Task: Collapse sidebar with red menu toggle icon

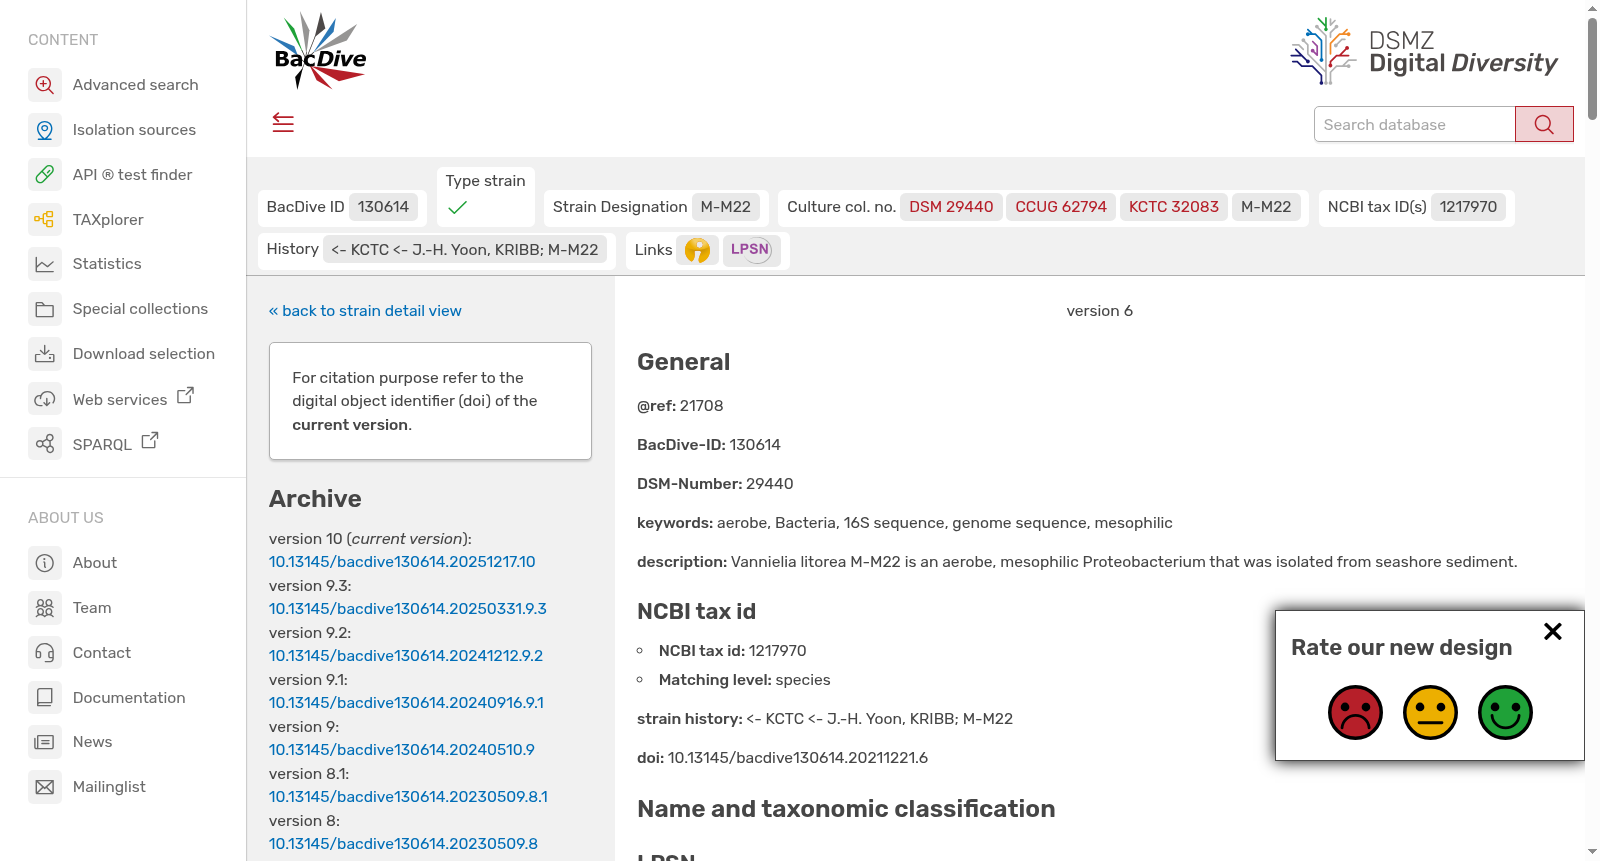Action: click(283, 123)
